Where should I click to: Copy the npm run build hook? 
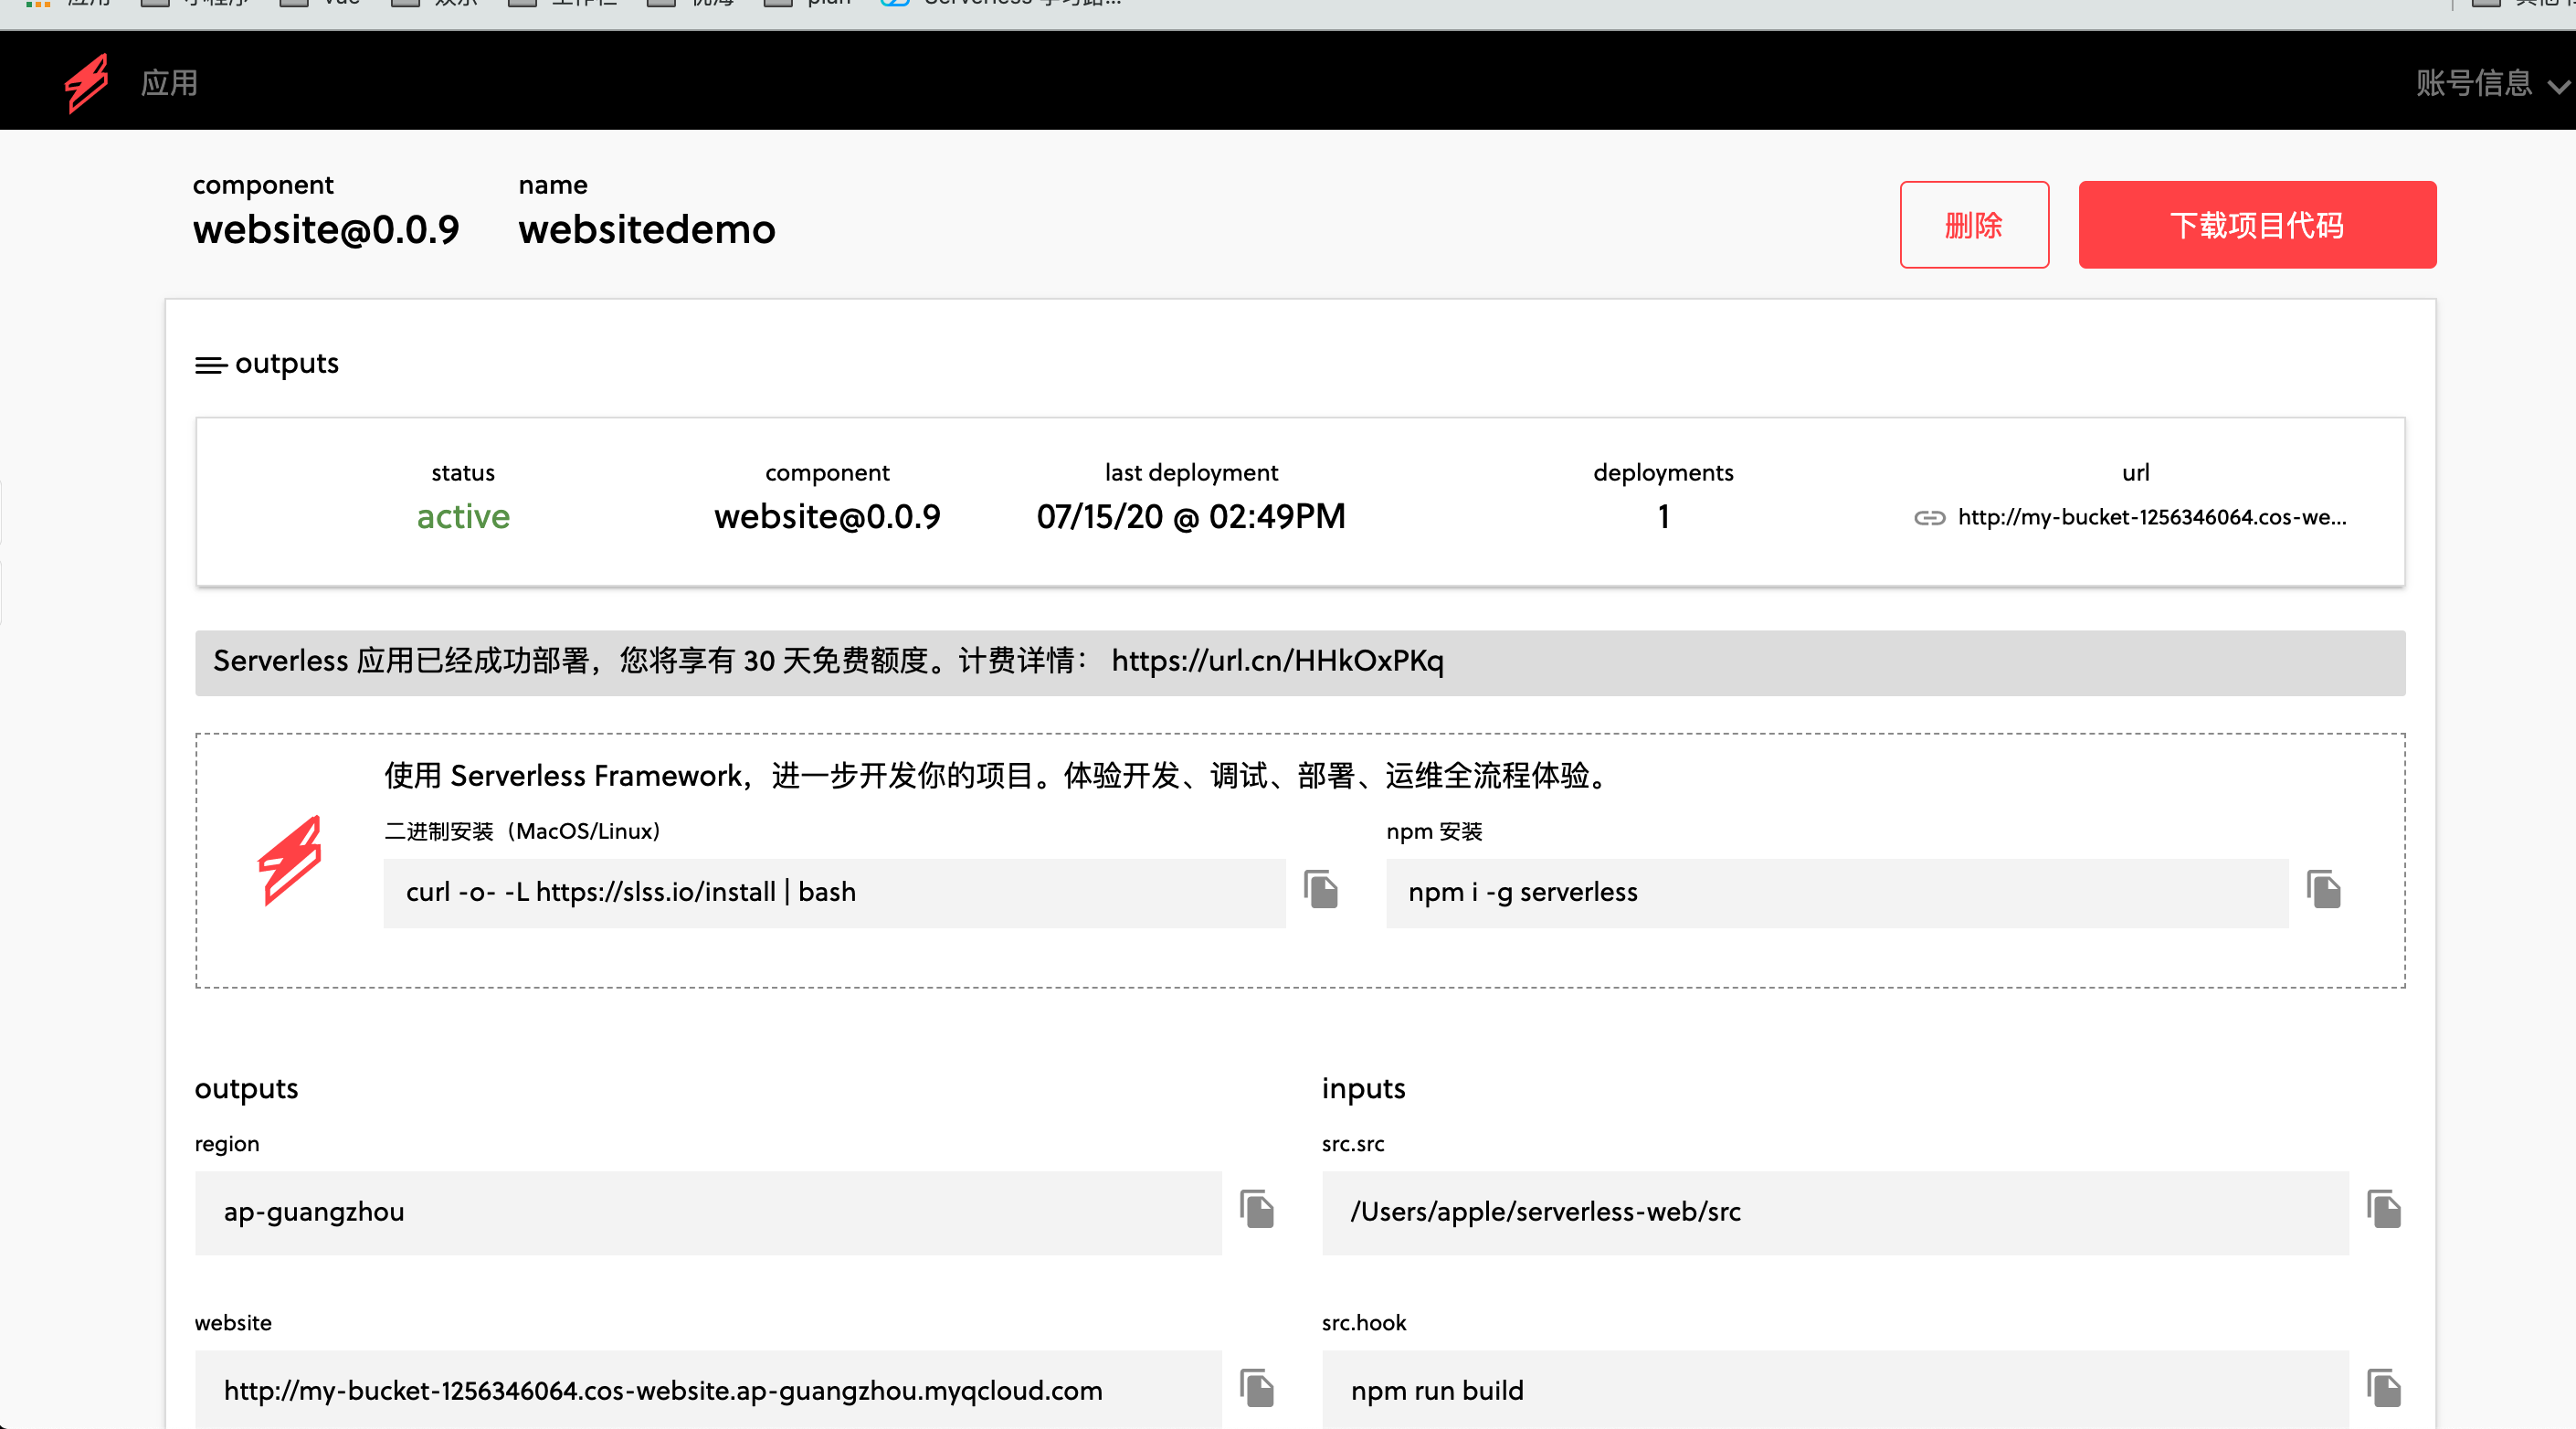pos(2384,1388)
